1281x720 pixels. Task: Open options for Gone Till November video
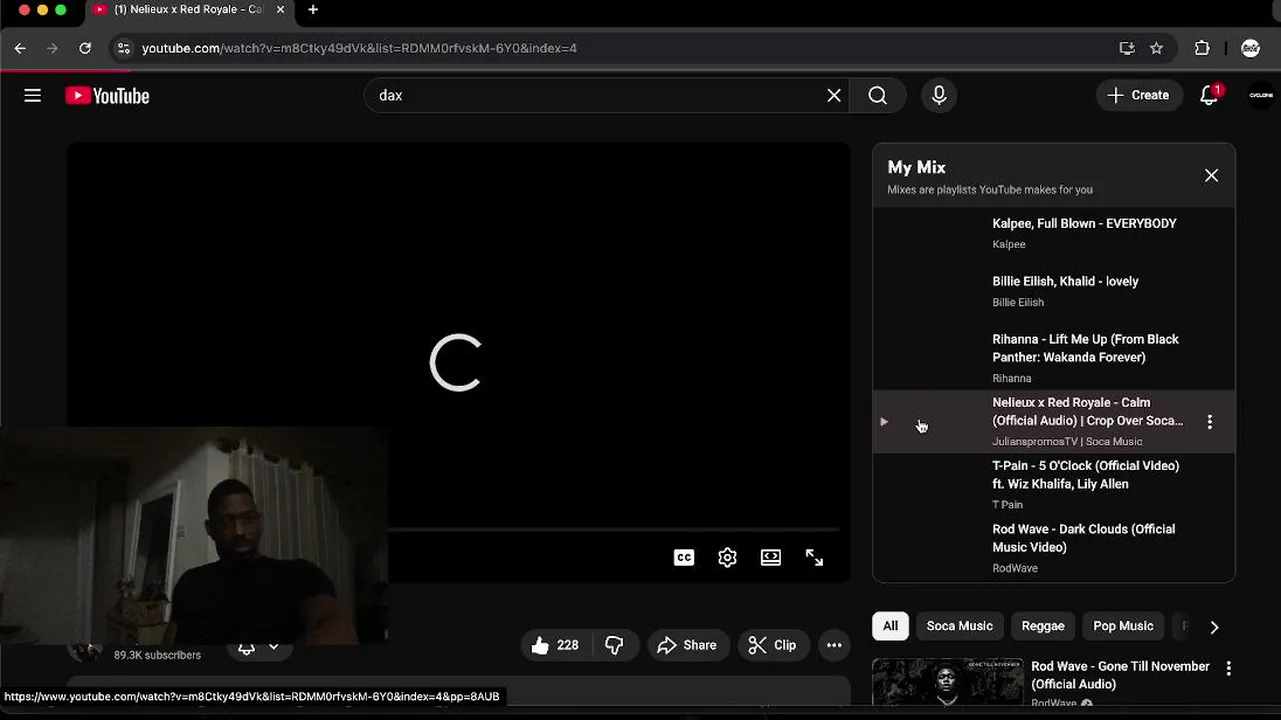tap(1229, 668)
